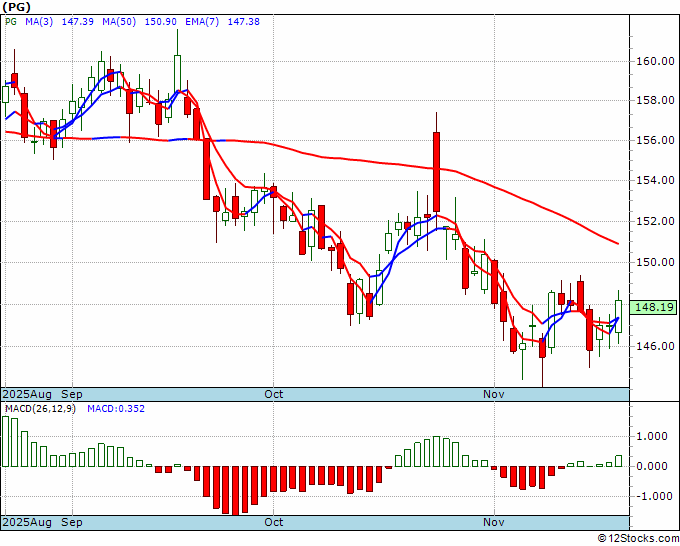
Task: Click the tall red candle peaking near 157
Action: click(x=436, y=172)
